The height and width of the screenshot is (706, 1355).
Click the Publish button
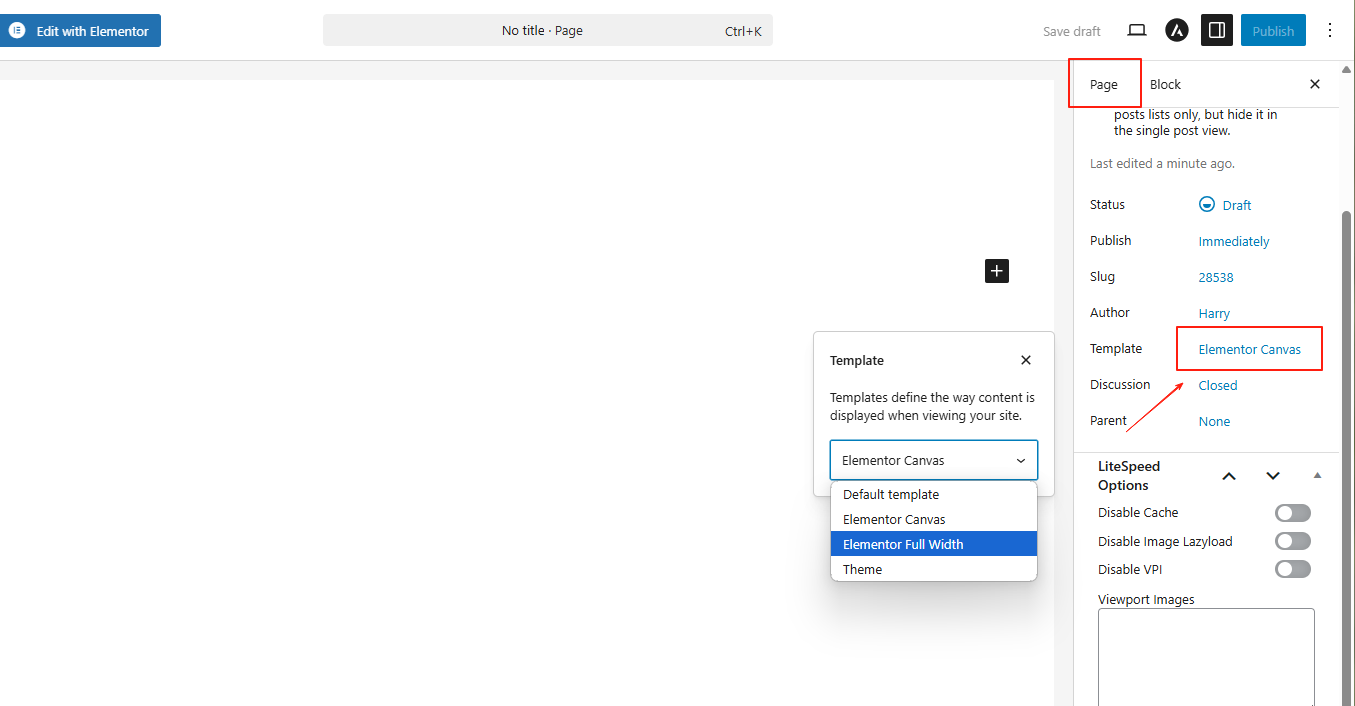[x=1272, y=31]
